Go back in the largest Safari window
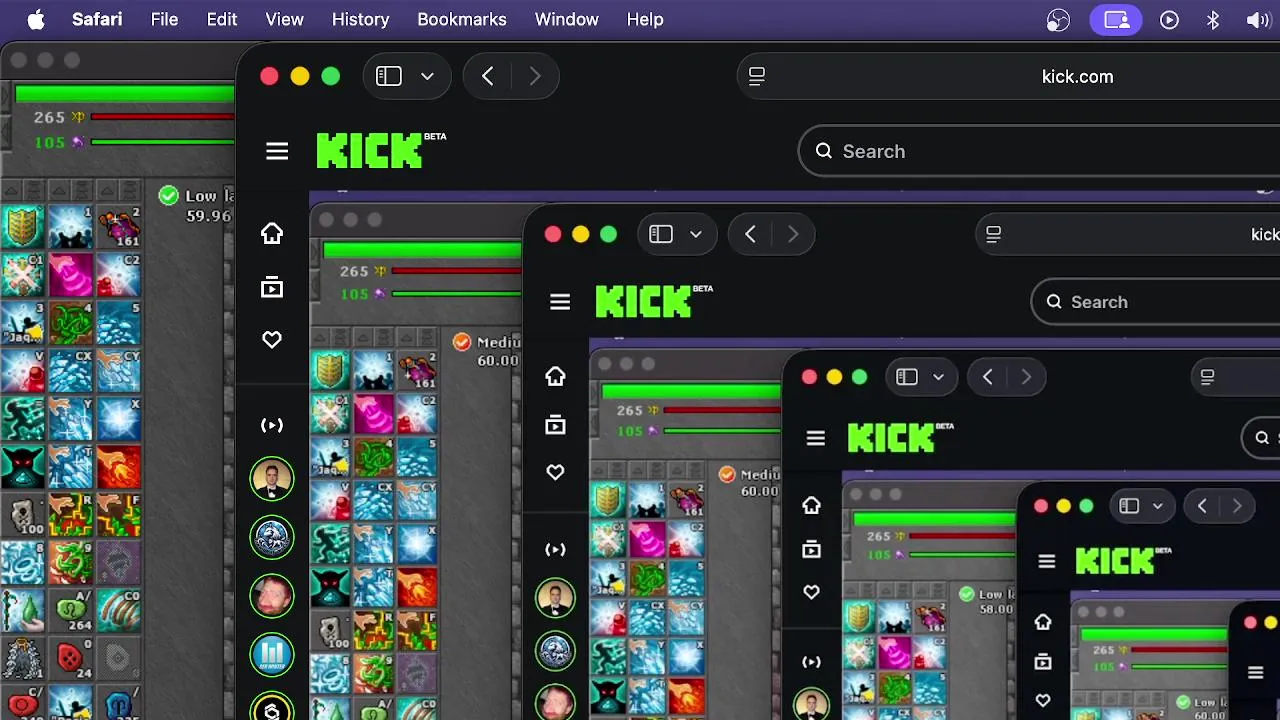The image size is (1280, 720). pyautogui.click(x=488, y=76)
